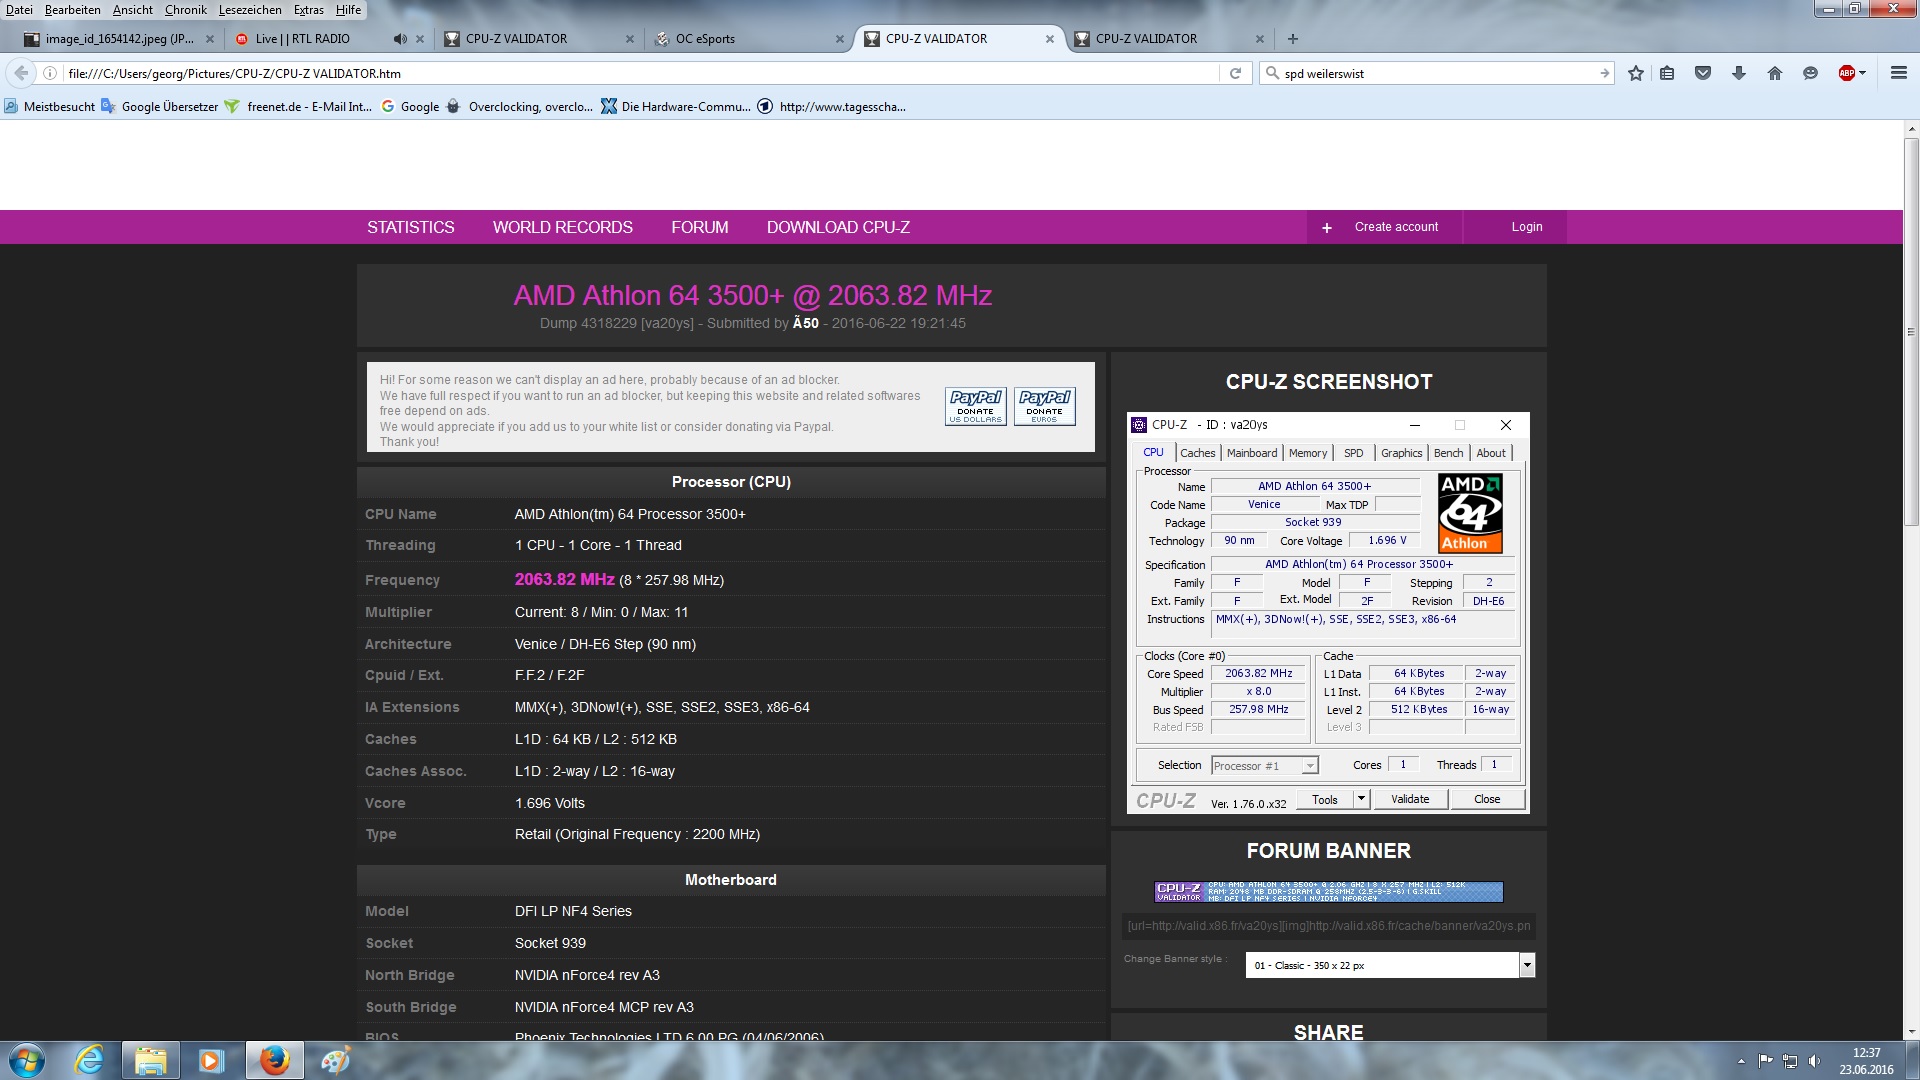Open the Pocket icon in the toolbar
Viewport: 1920px width, 1080px height.
tap(1703, 73)
